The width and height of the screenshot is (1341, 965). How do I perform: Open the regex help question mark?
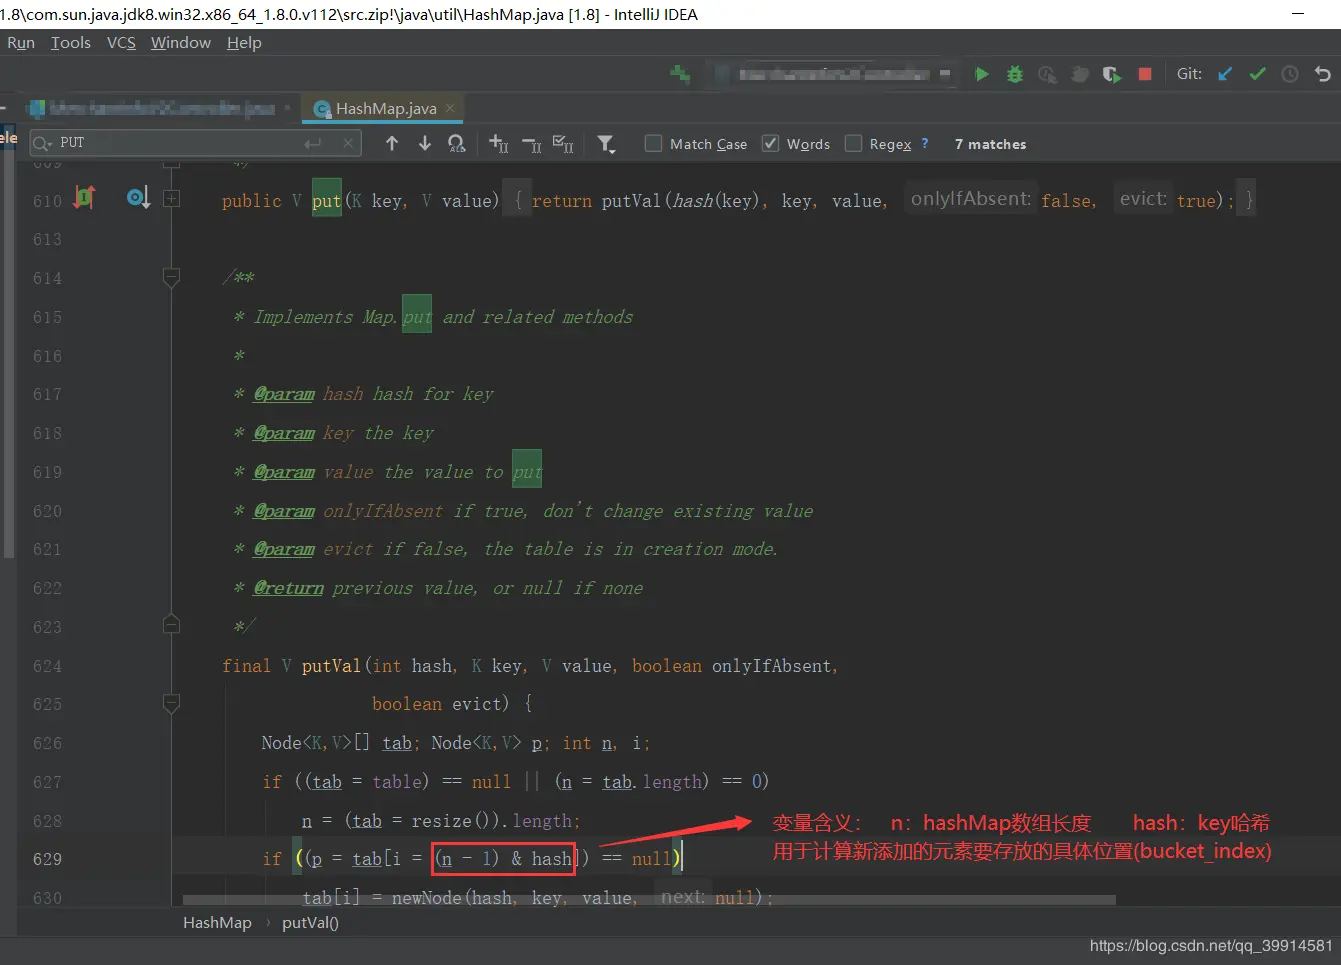tap(925, 143)
